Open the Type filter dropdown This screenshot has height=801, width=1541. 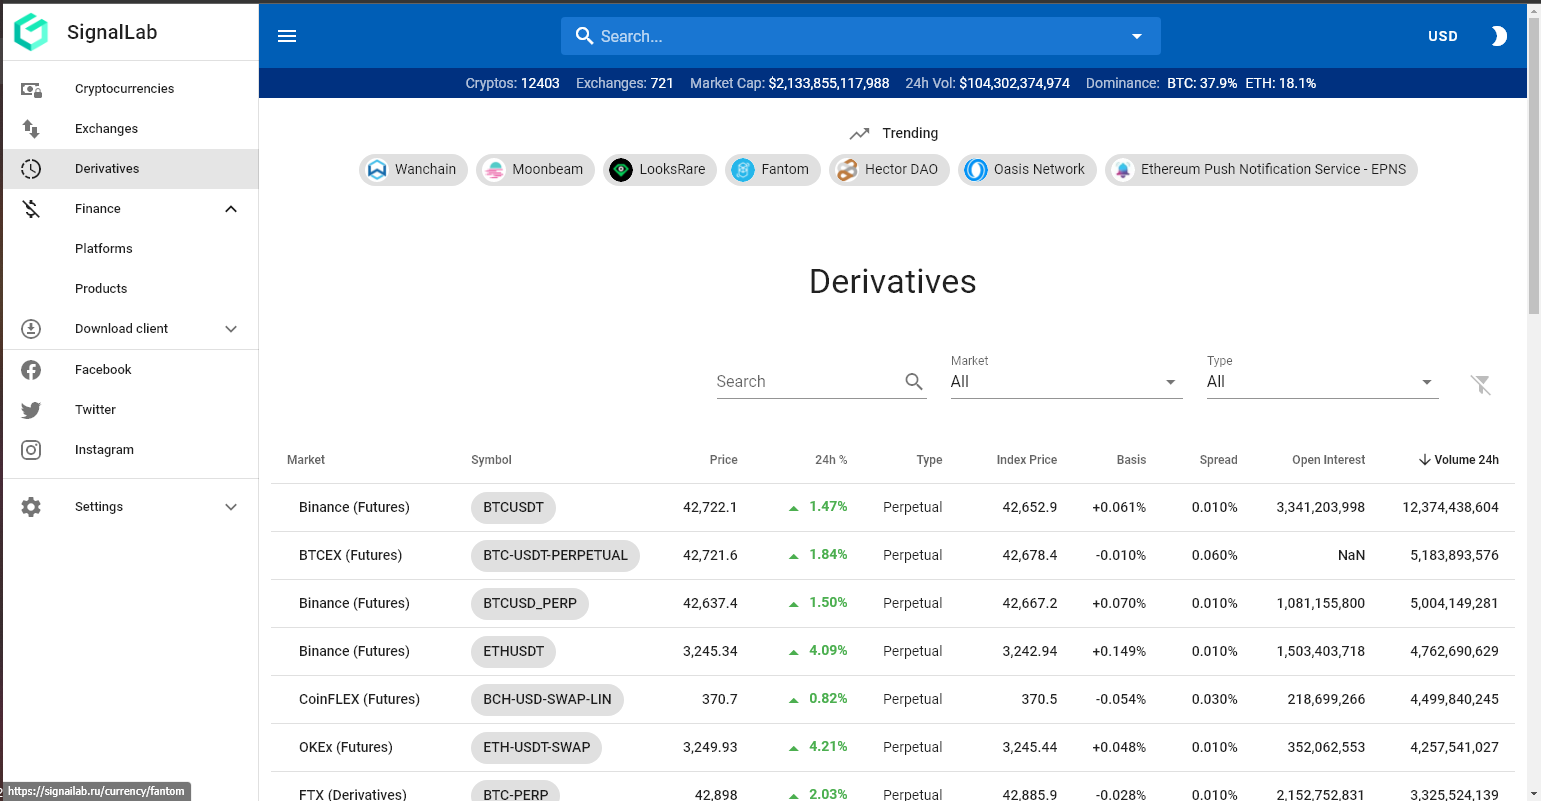(x=1321, y=382)
